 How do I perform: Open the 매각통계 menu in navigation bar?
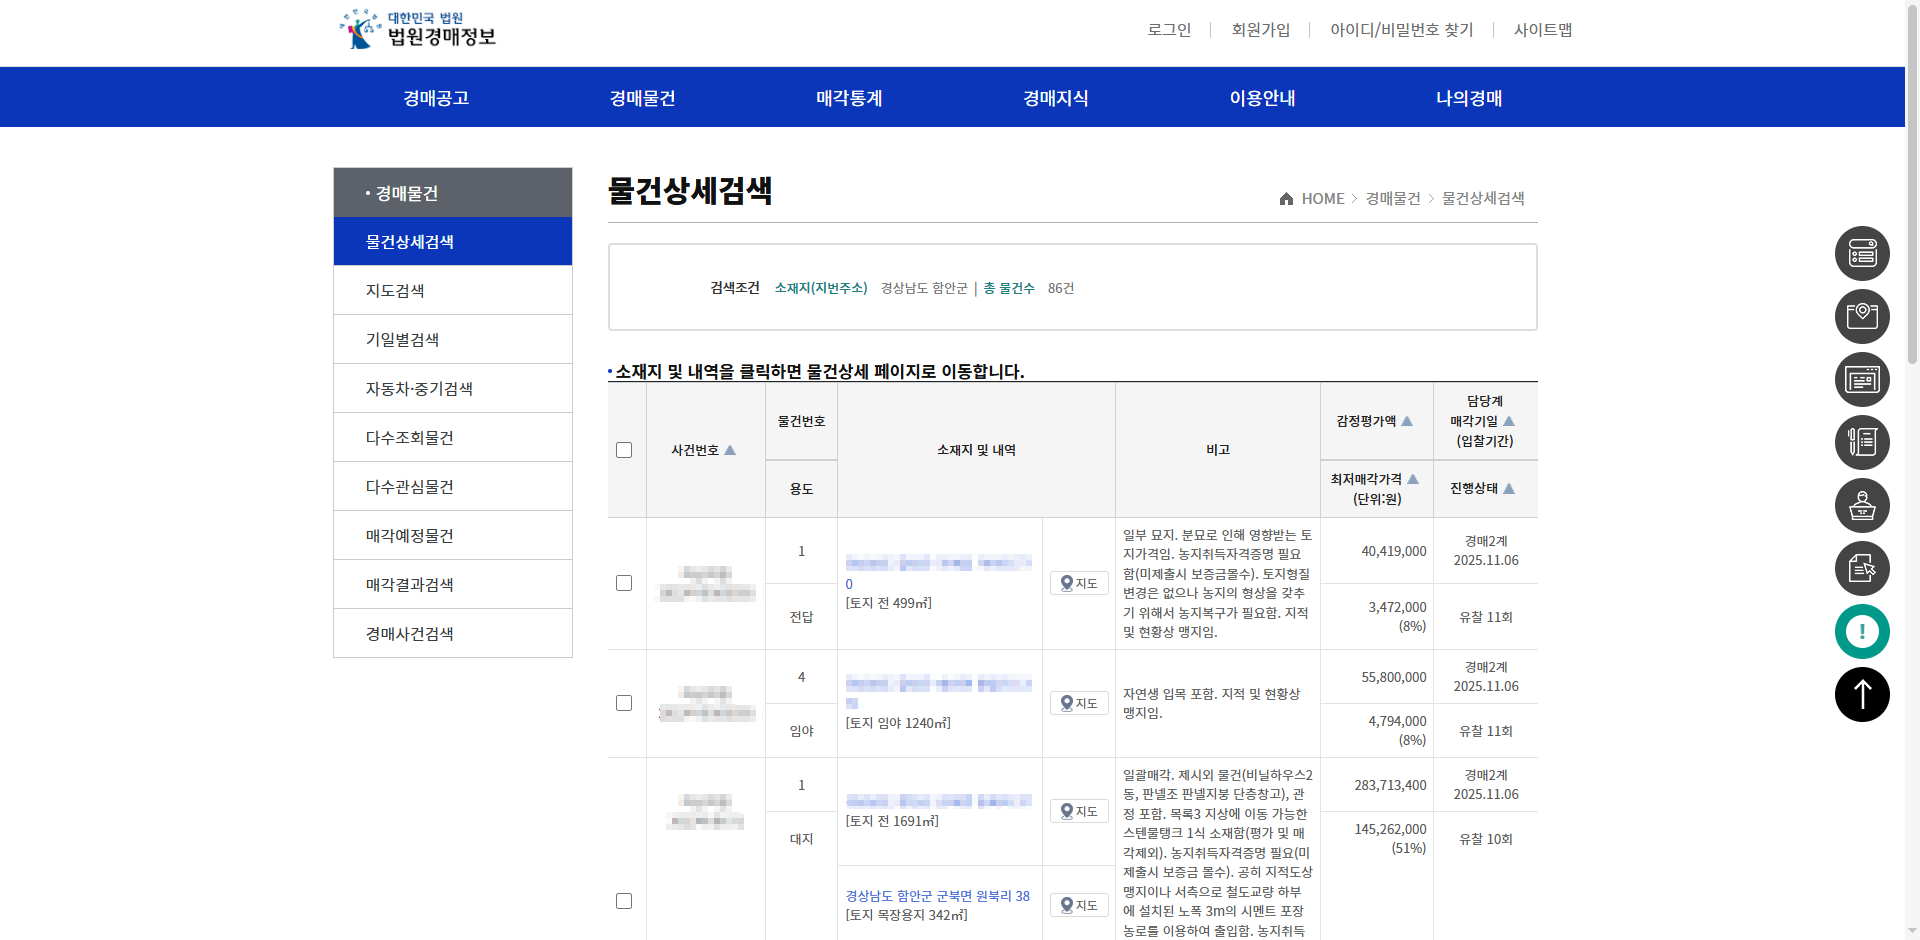pos(848,97)
